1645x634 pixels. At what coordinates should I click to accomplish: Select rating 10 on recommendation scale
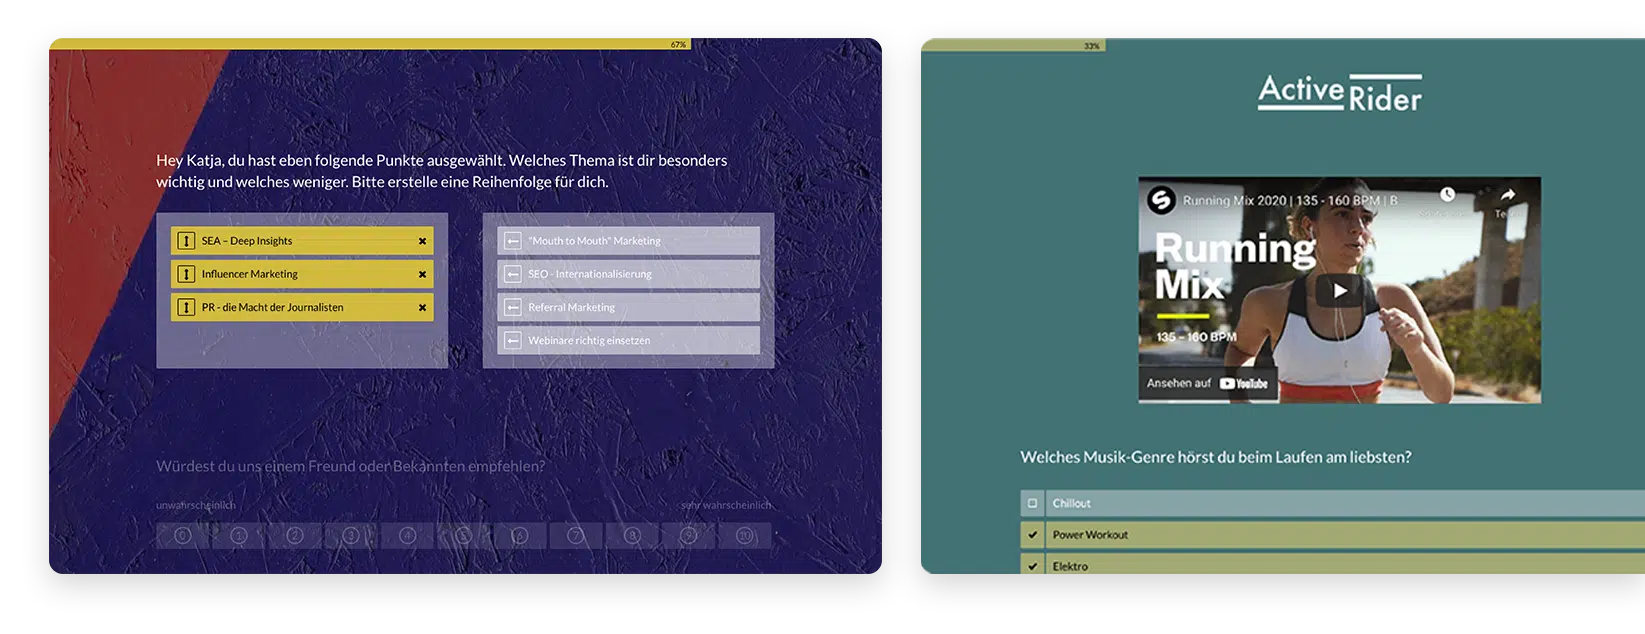coord(744,536)
